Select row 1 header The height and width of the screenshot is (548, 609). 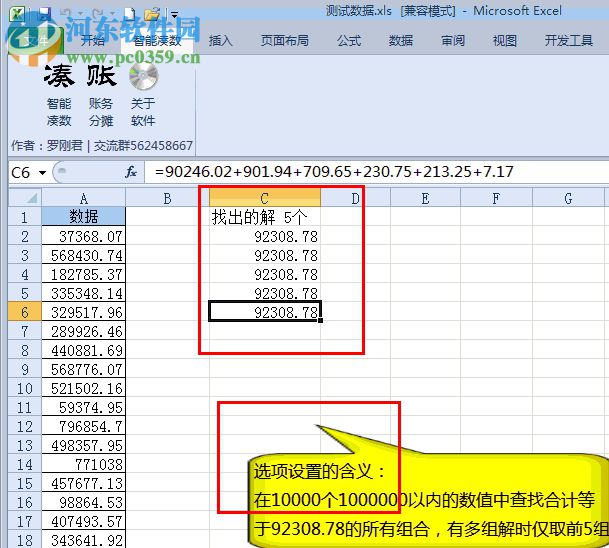click(x=25, y=217)
